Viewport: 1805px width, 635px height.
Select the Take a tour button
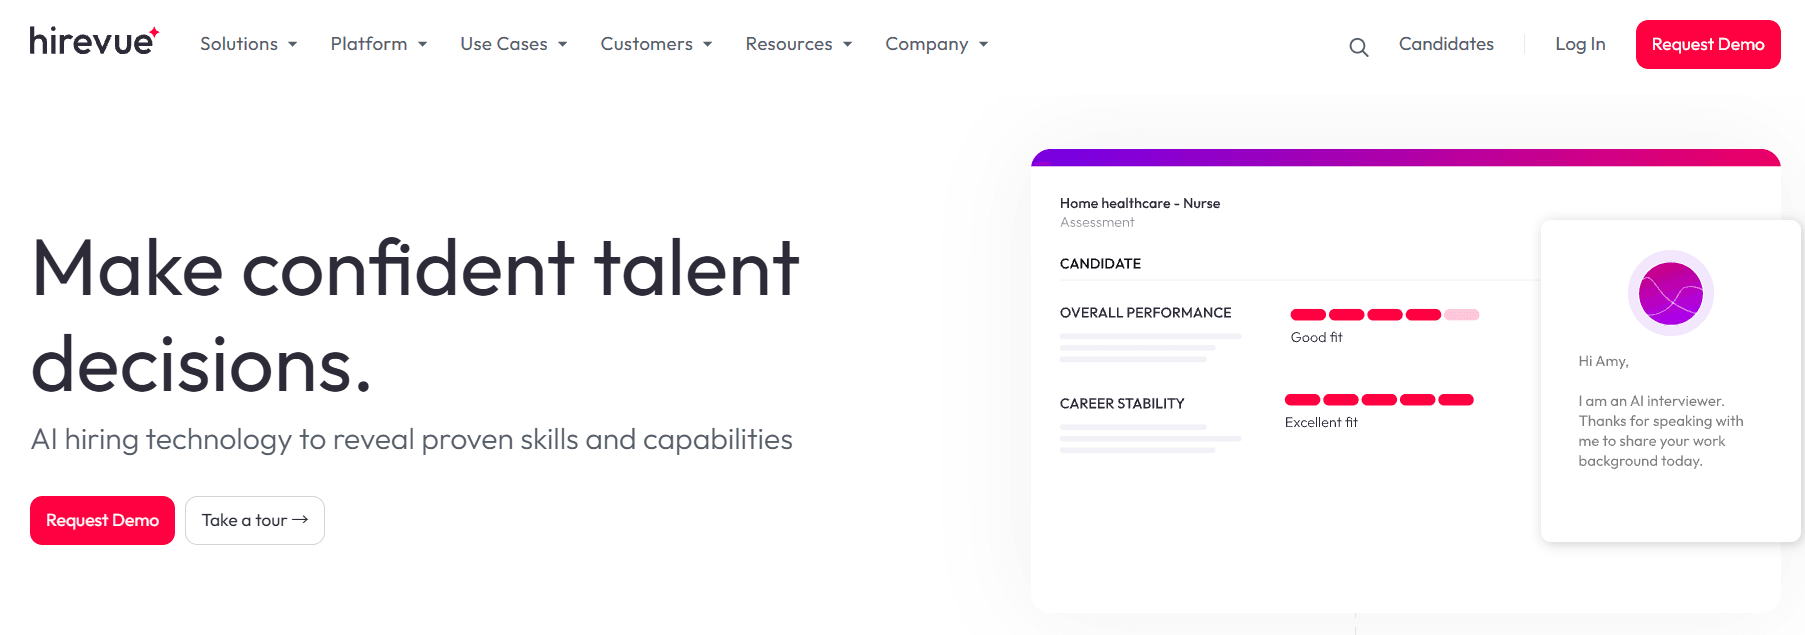[255, 520]
